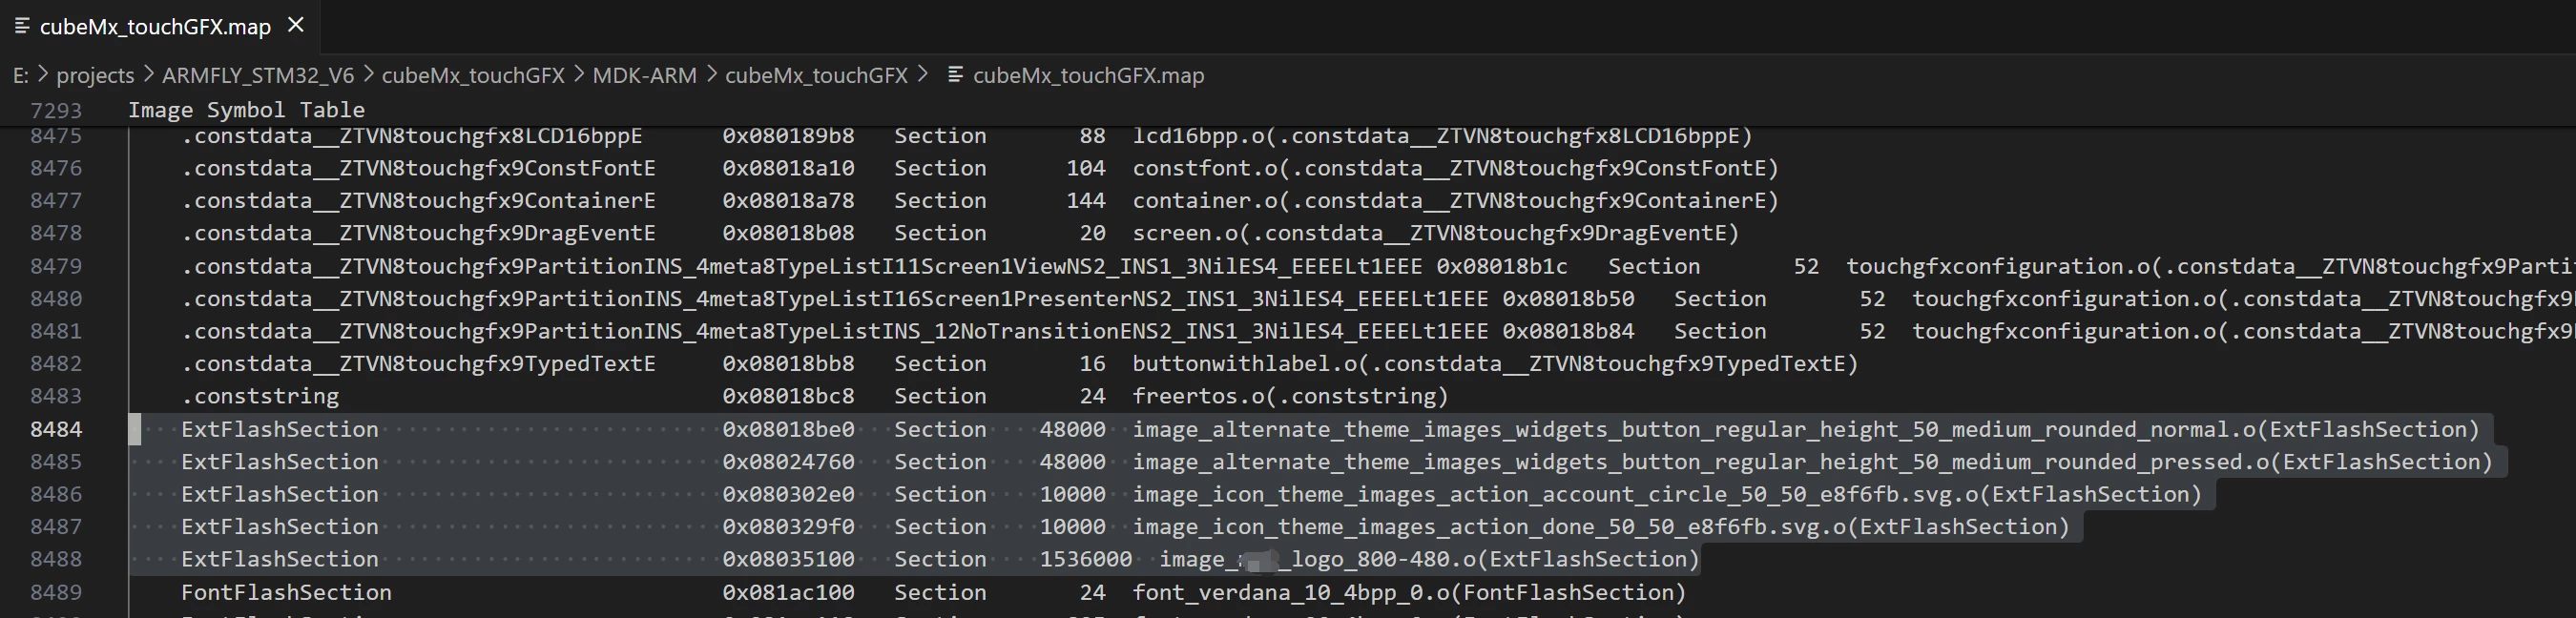The height and width of the screenshot is (618, 2576).
Task: Click the size value 1536000
Action: pyautogui.click(x=1086, y=560)
